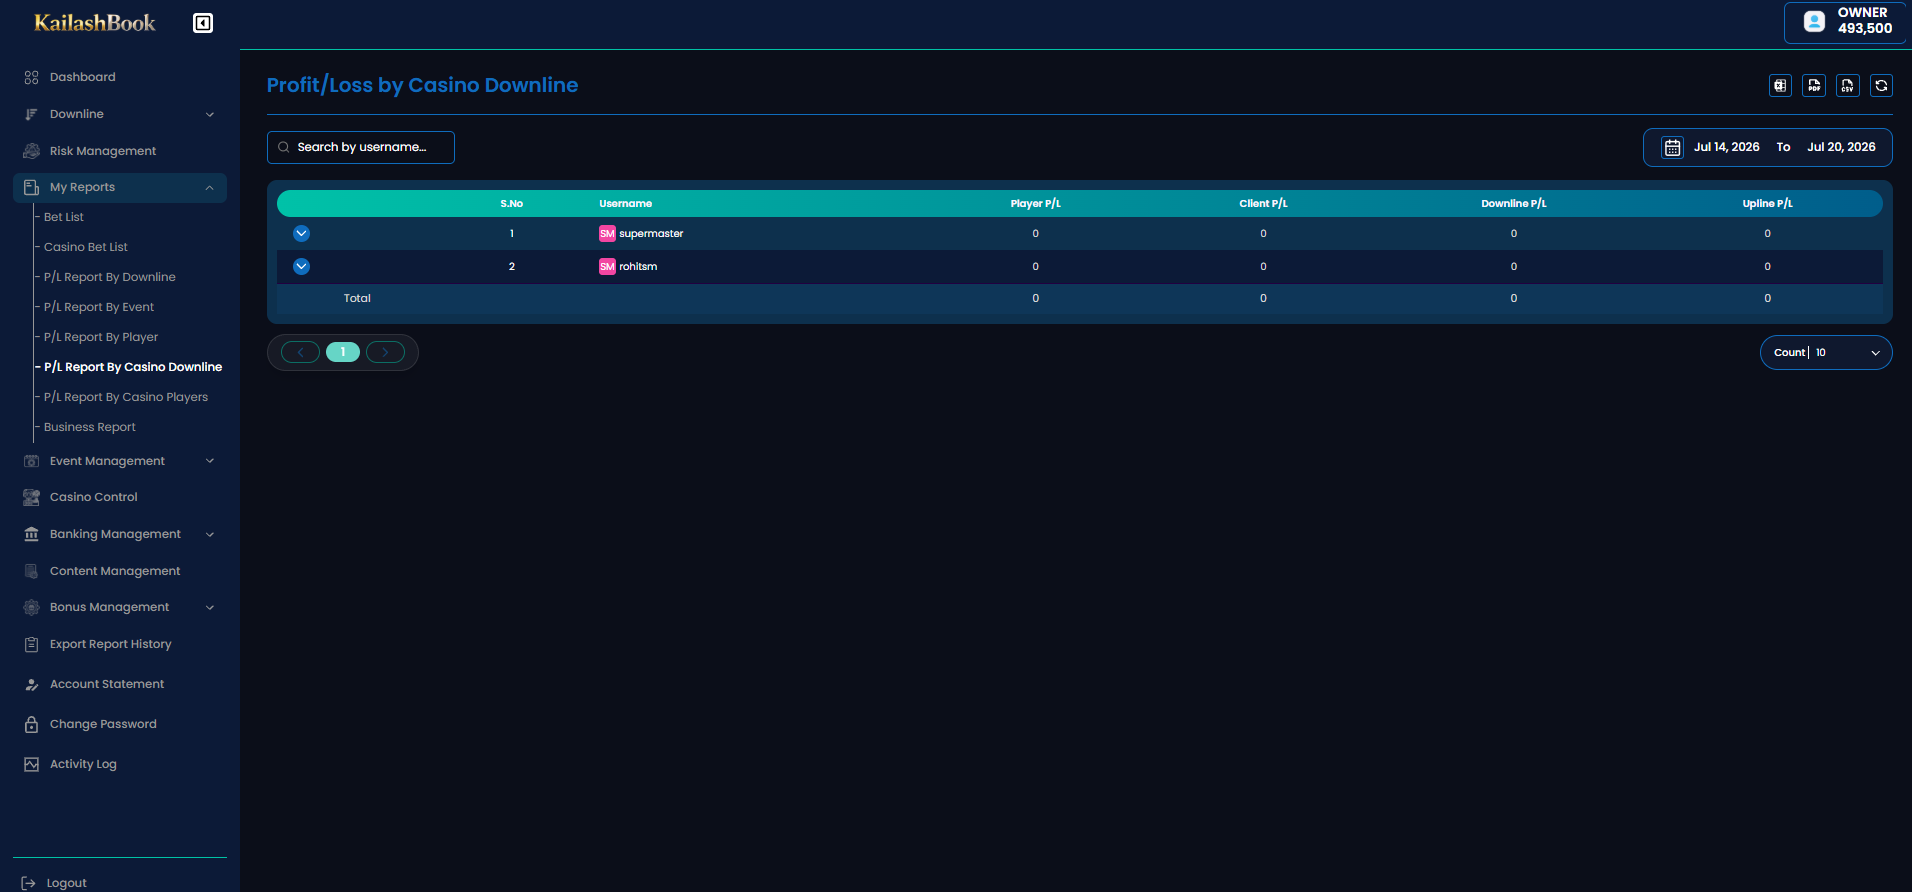Go to Risk Management
Screen dimensions: 1912x892
102,151
